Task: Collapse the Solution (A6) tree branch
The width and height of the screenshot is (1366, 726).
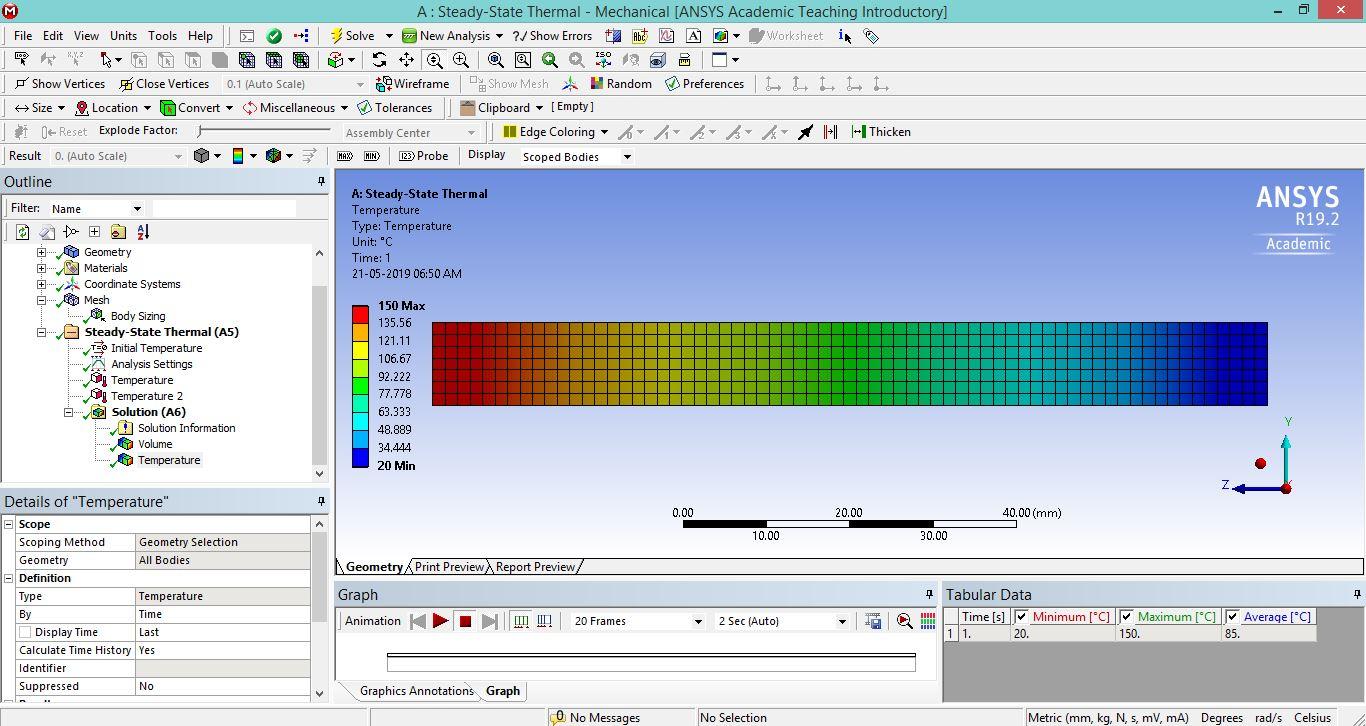Action: tap(69, 411)
